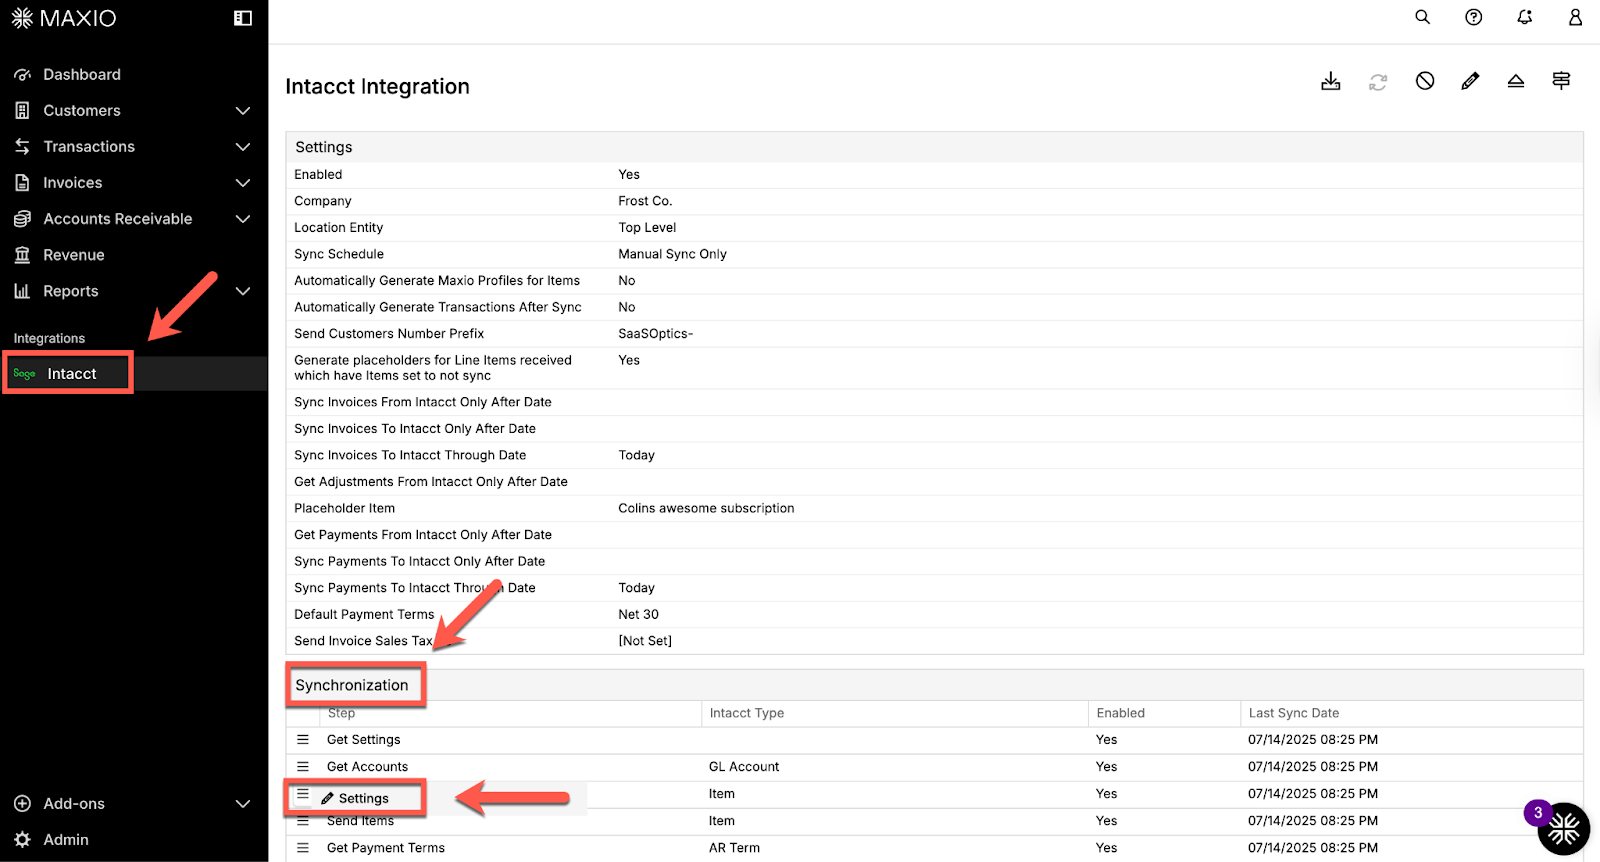Click the Enabled column header
The width and height of the screenshot is (1600, 862).
tap(1120, 713)
